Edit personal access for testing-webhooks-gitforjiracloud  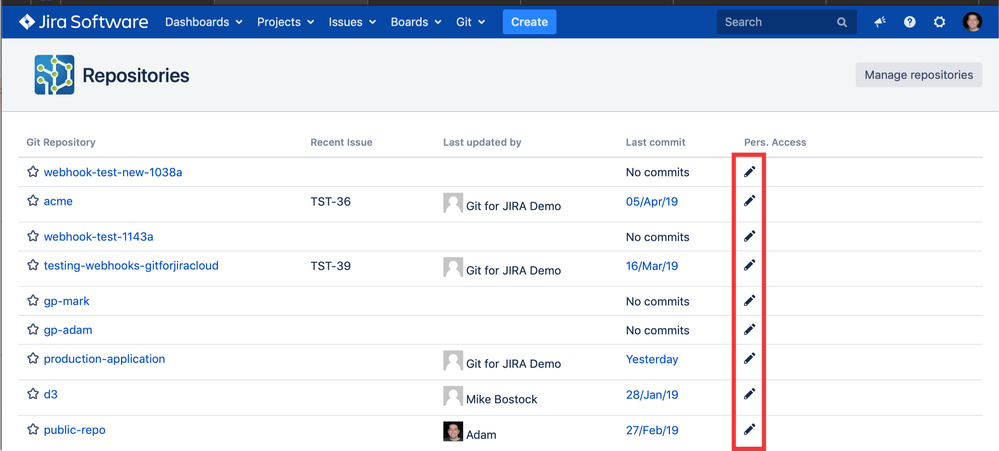[x=749, y=265]
